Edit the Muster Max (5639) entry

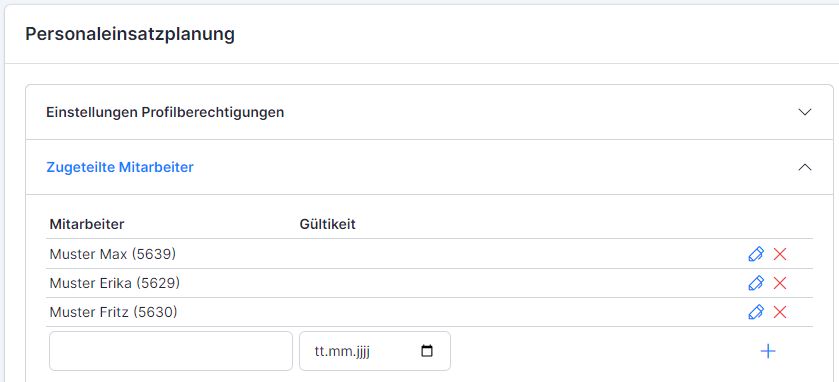click(756, 254)
